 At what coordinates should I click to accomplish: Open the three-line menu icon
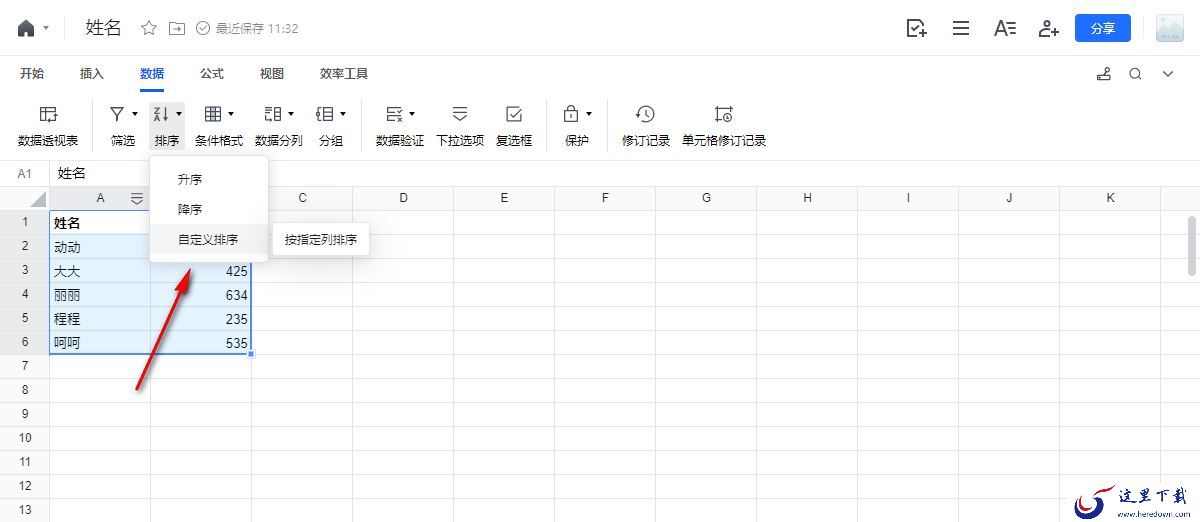click(x=961, y=28)
